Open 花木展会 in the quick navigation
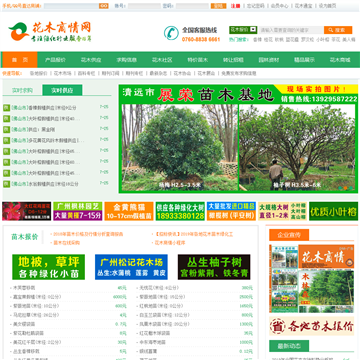 tap(206, 73)
